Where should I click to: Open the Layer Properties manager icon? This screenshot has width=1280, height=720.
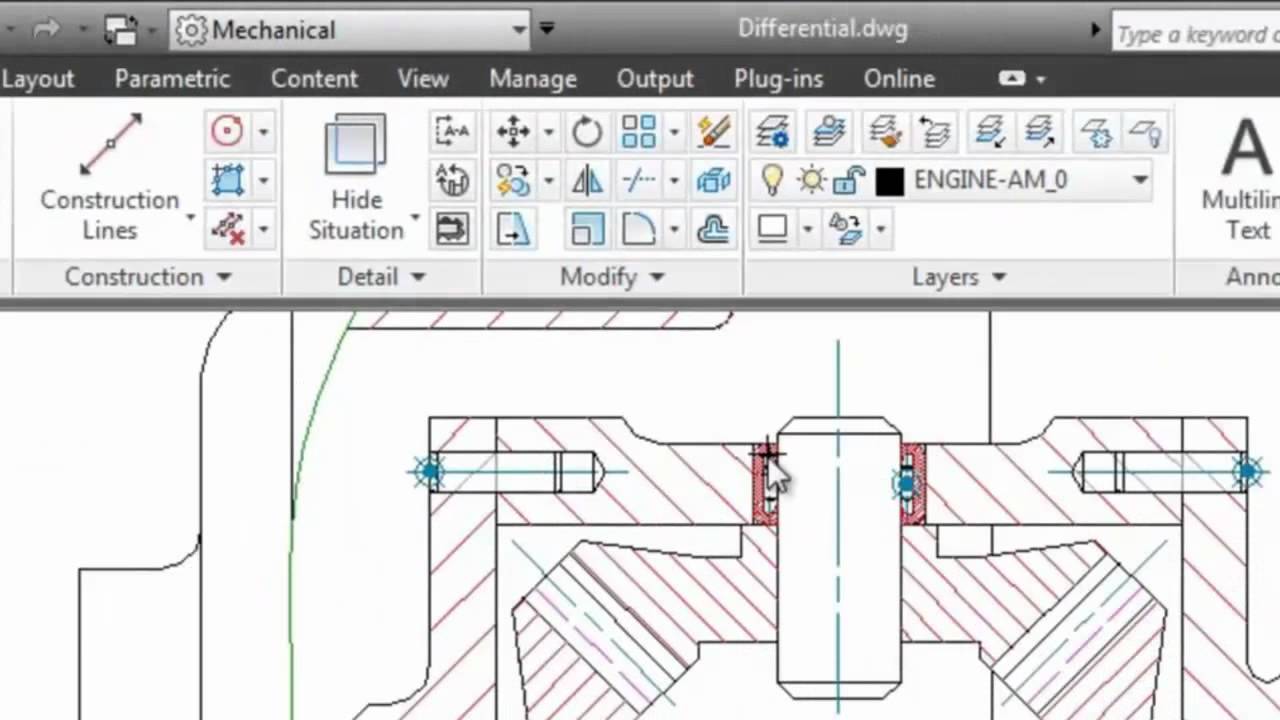(773, 131)
